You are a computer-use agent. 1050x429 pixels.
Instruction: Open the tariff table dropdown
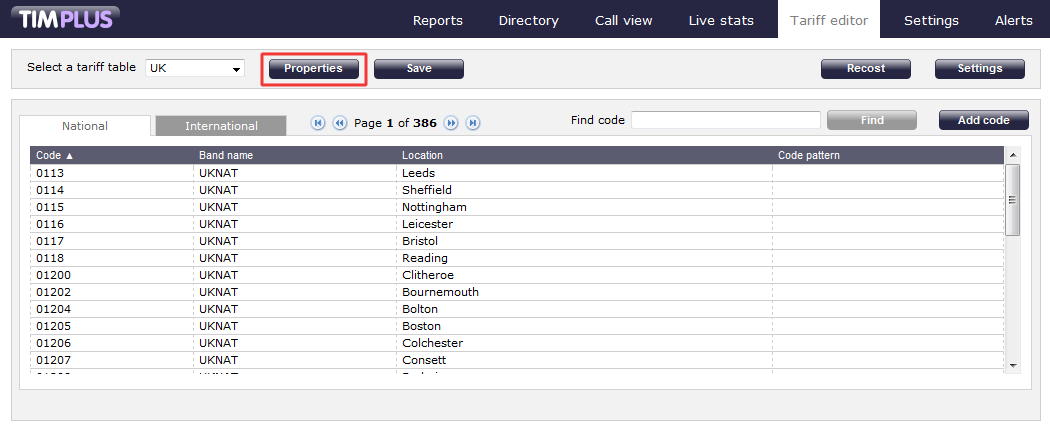point(195,69)
